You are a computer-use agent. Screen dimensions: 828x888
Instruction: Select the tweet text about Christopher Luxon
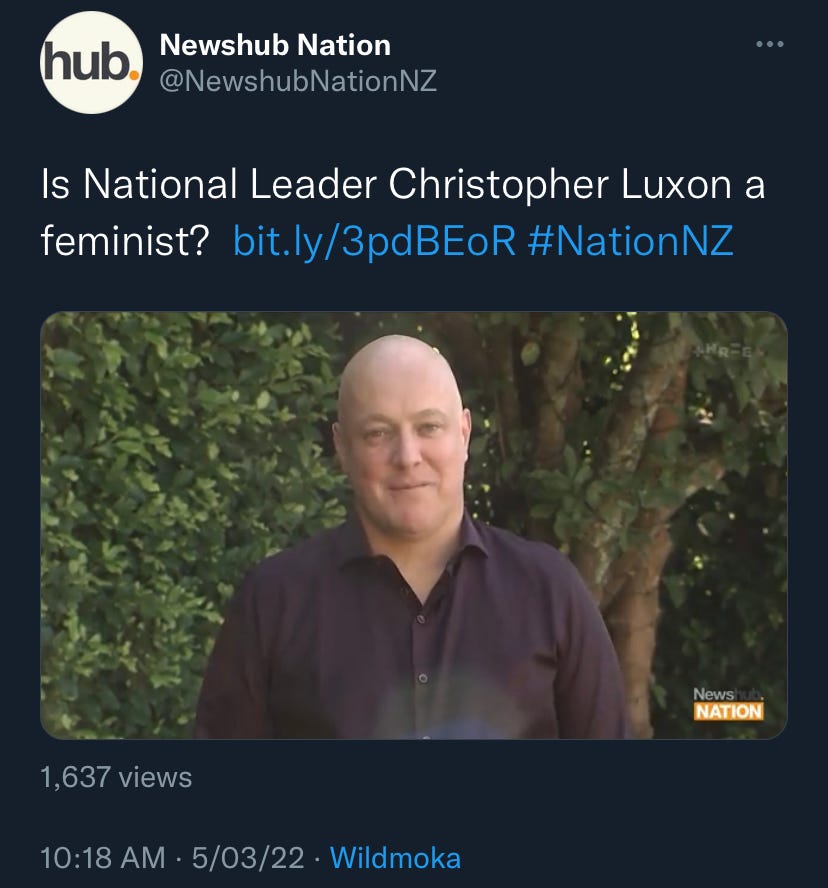point(403,213)
